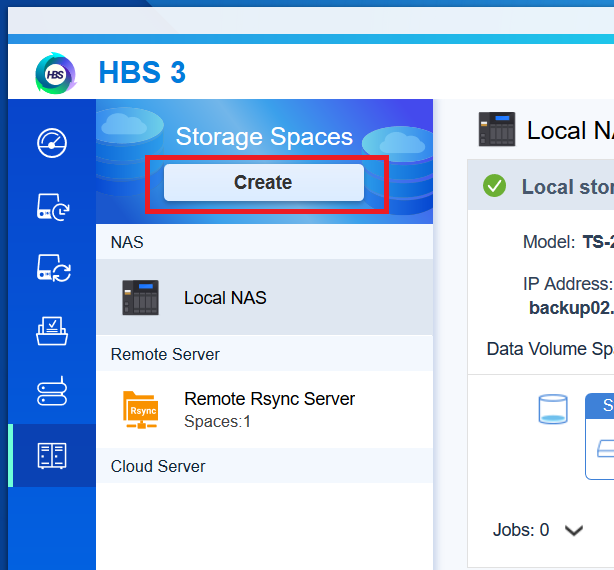Click the Model label in details
614x570 pixels.
click(549, 242)
